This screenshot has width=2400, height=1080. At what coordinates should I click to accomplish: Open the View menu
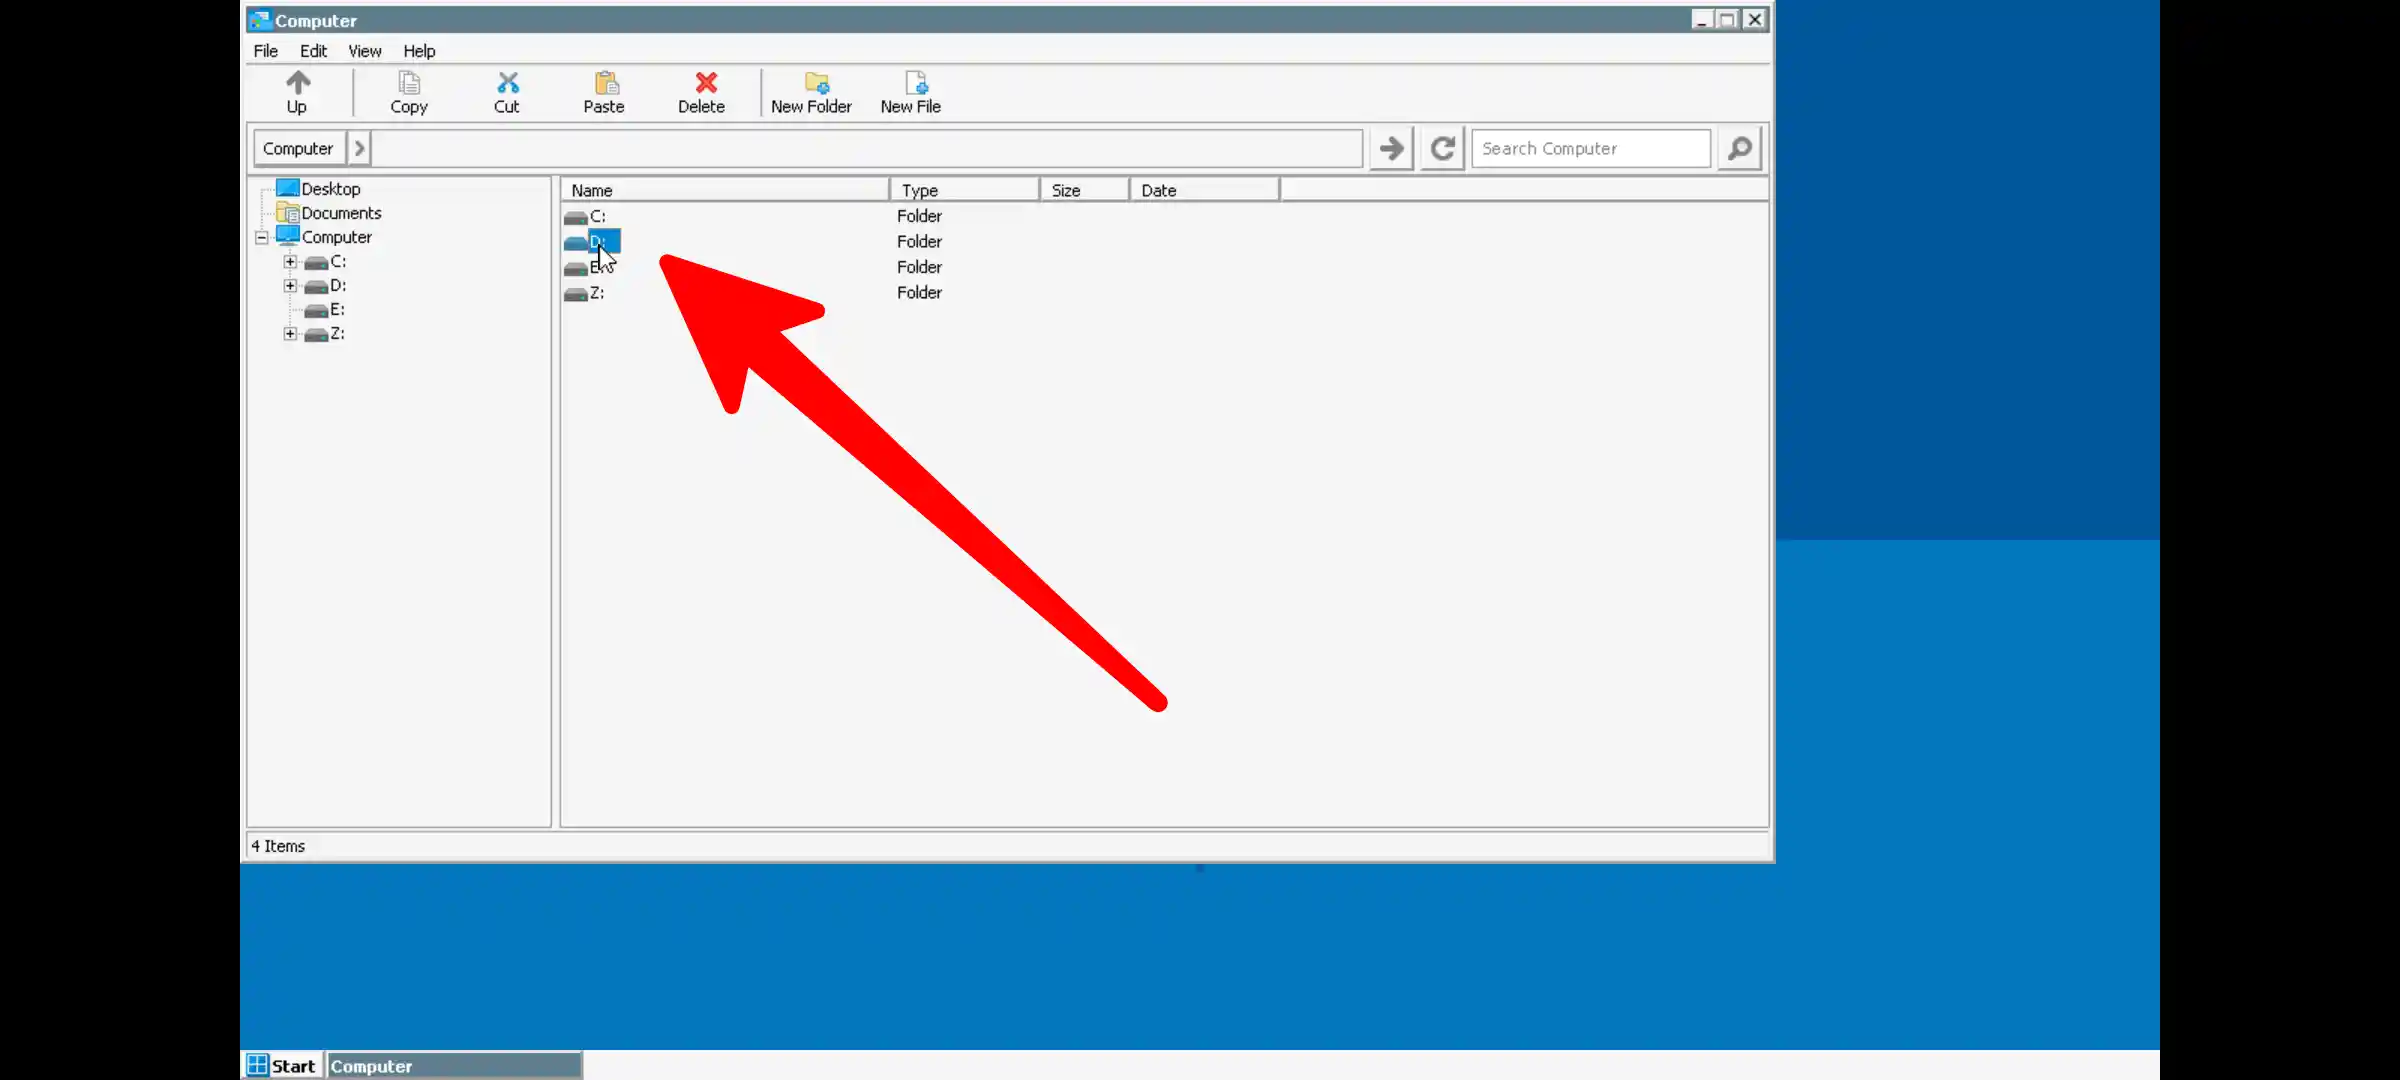coord(364,51)
